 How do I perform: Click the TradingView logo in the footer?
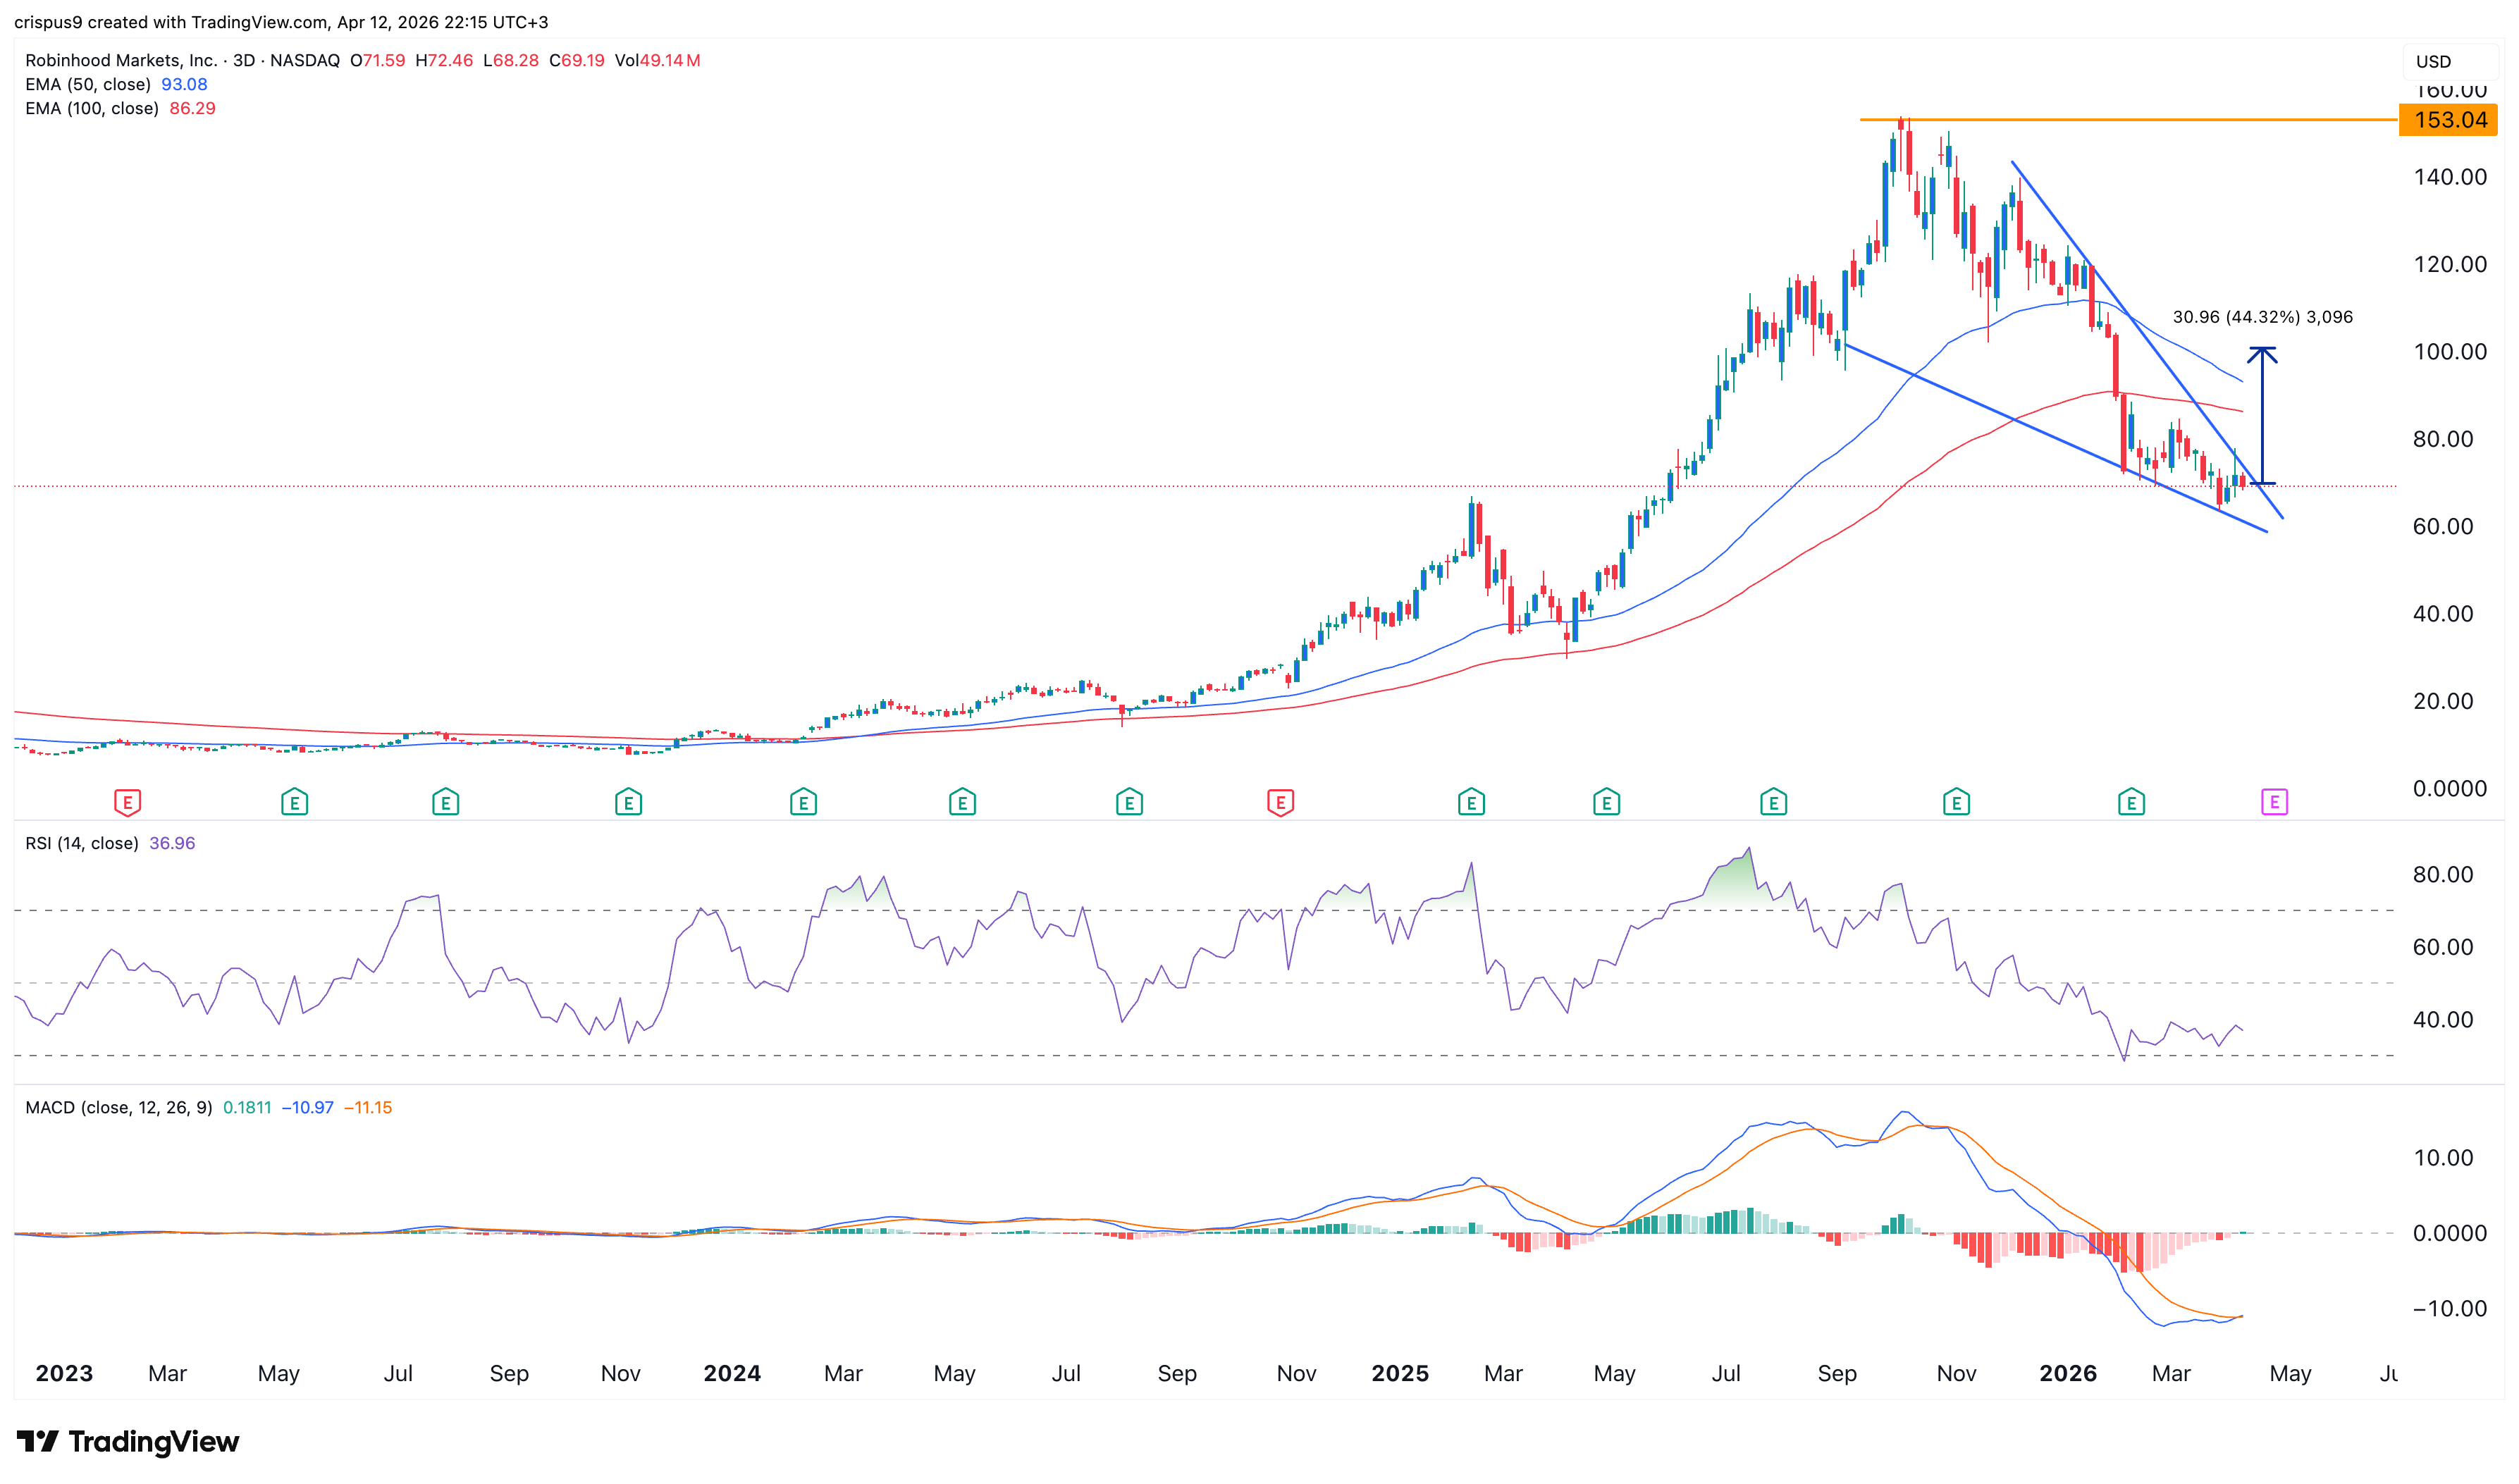130,1443
